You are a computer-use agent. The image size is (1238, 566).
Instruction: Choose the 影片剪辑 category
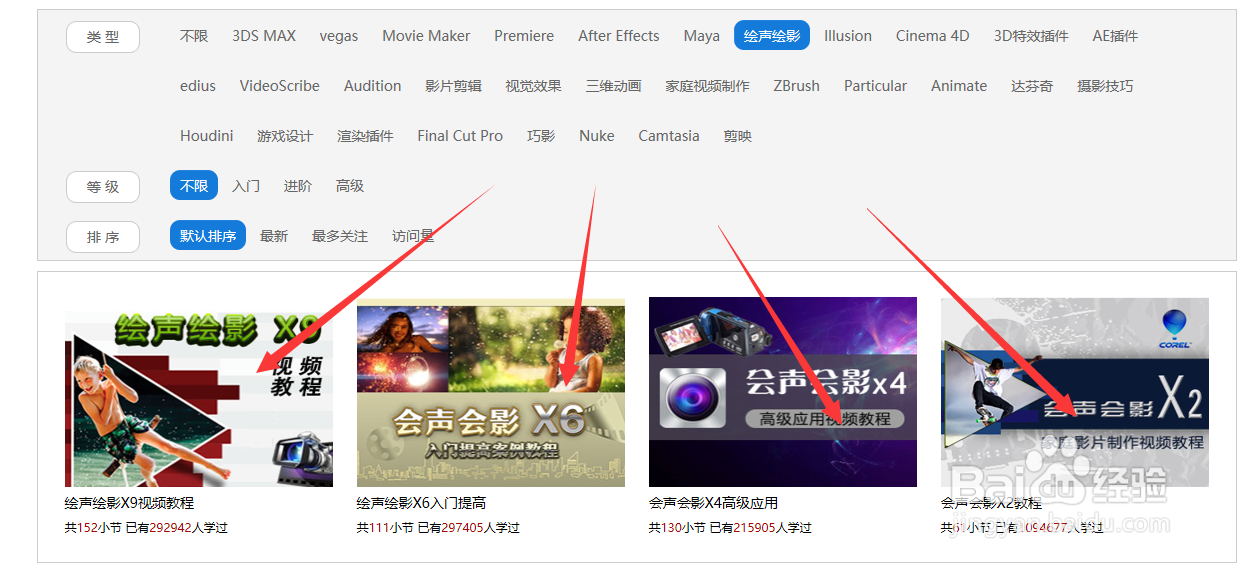pyautogui.click(x=454, y=86)
